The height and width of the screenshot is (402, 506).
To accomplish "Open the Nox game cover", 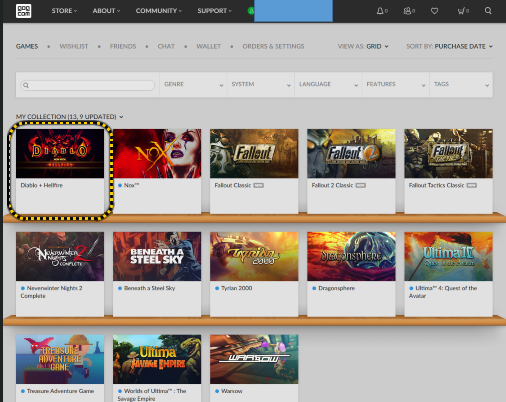I will pyautogui.click(x=157, y=153).
